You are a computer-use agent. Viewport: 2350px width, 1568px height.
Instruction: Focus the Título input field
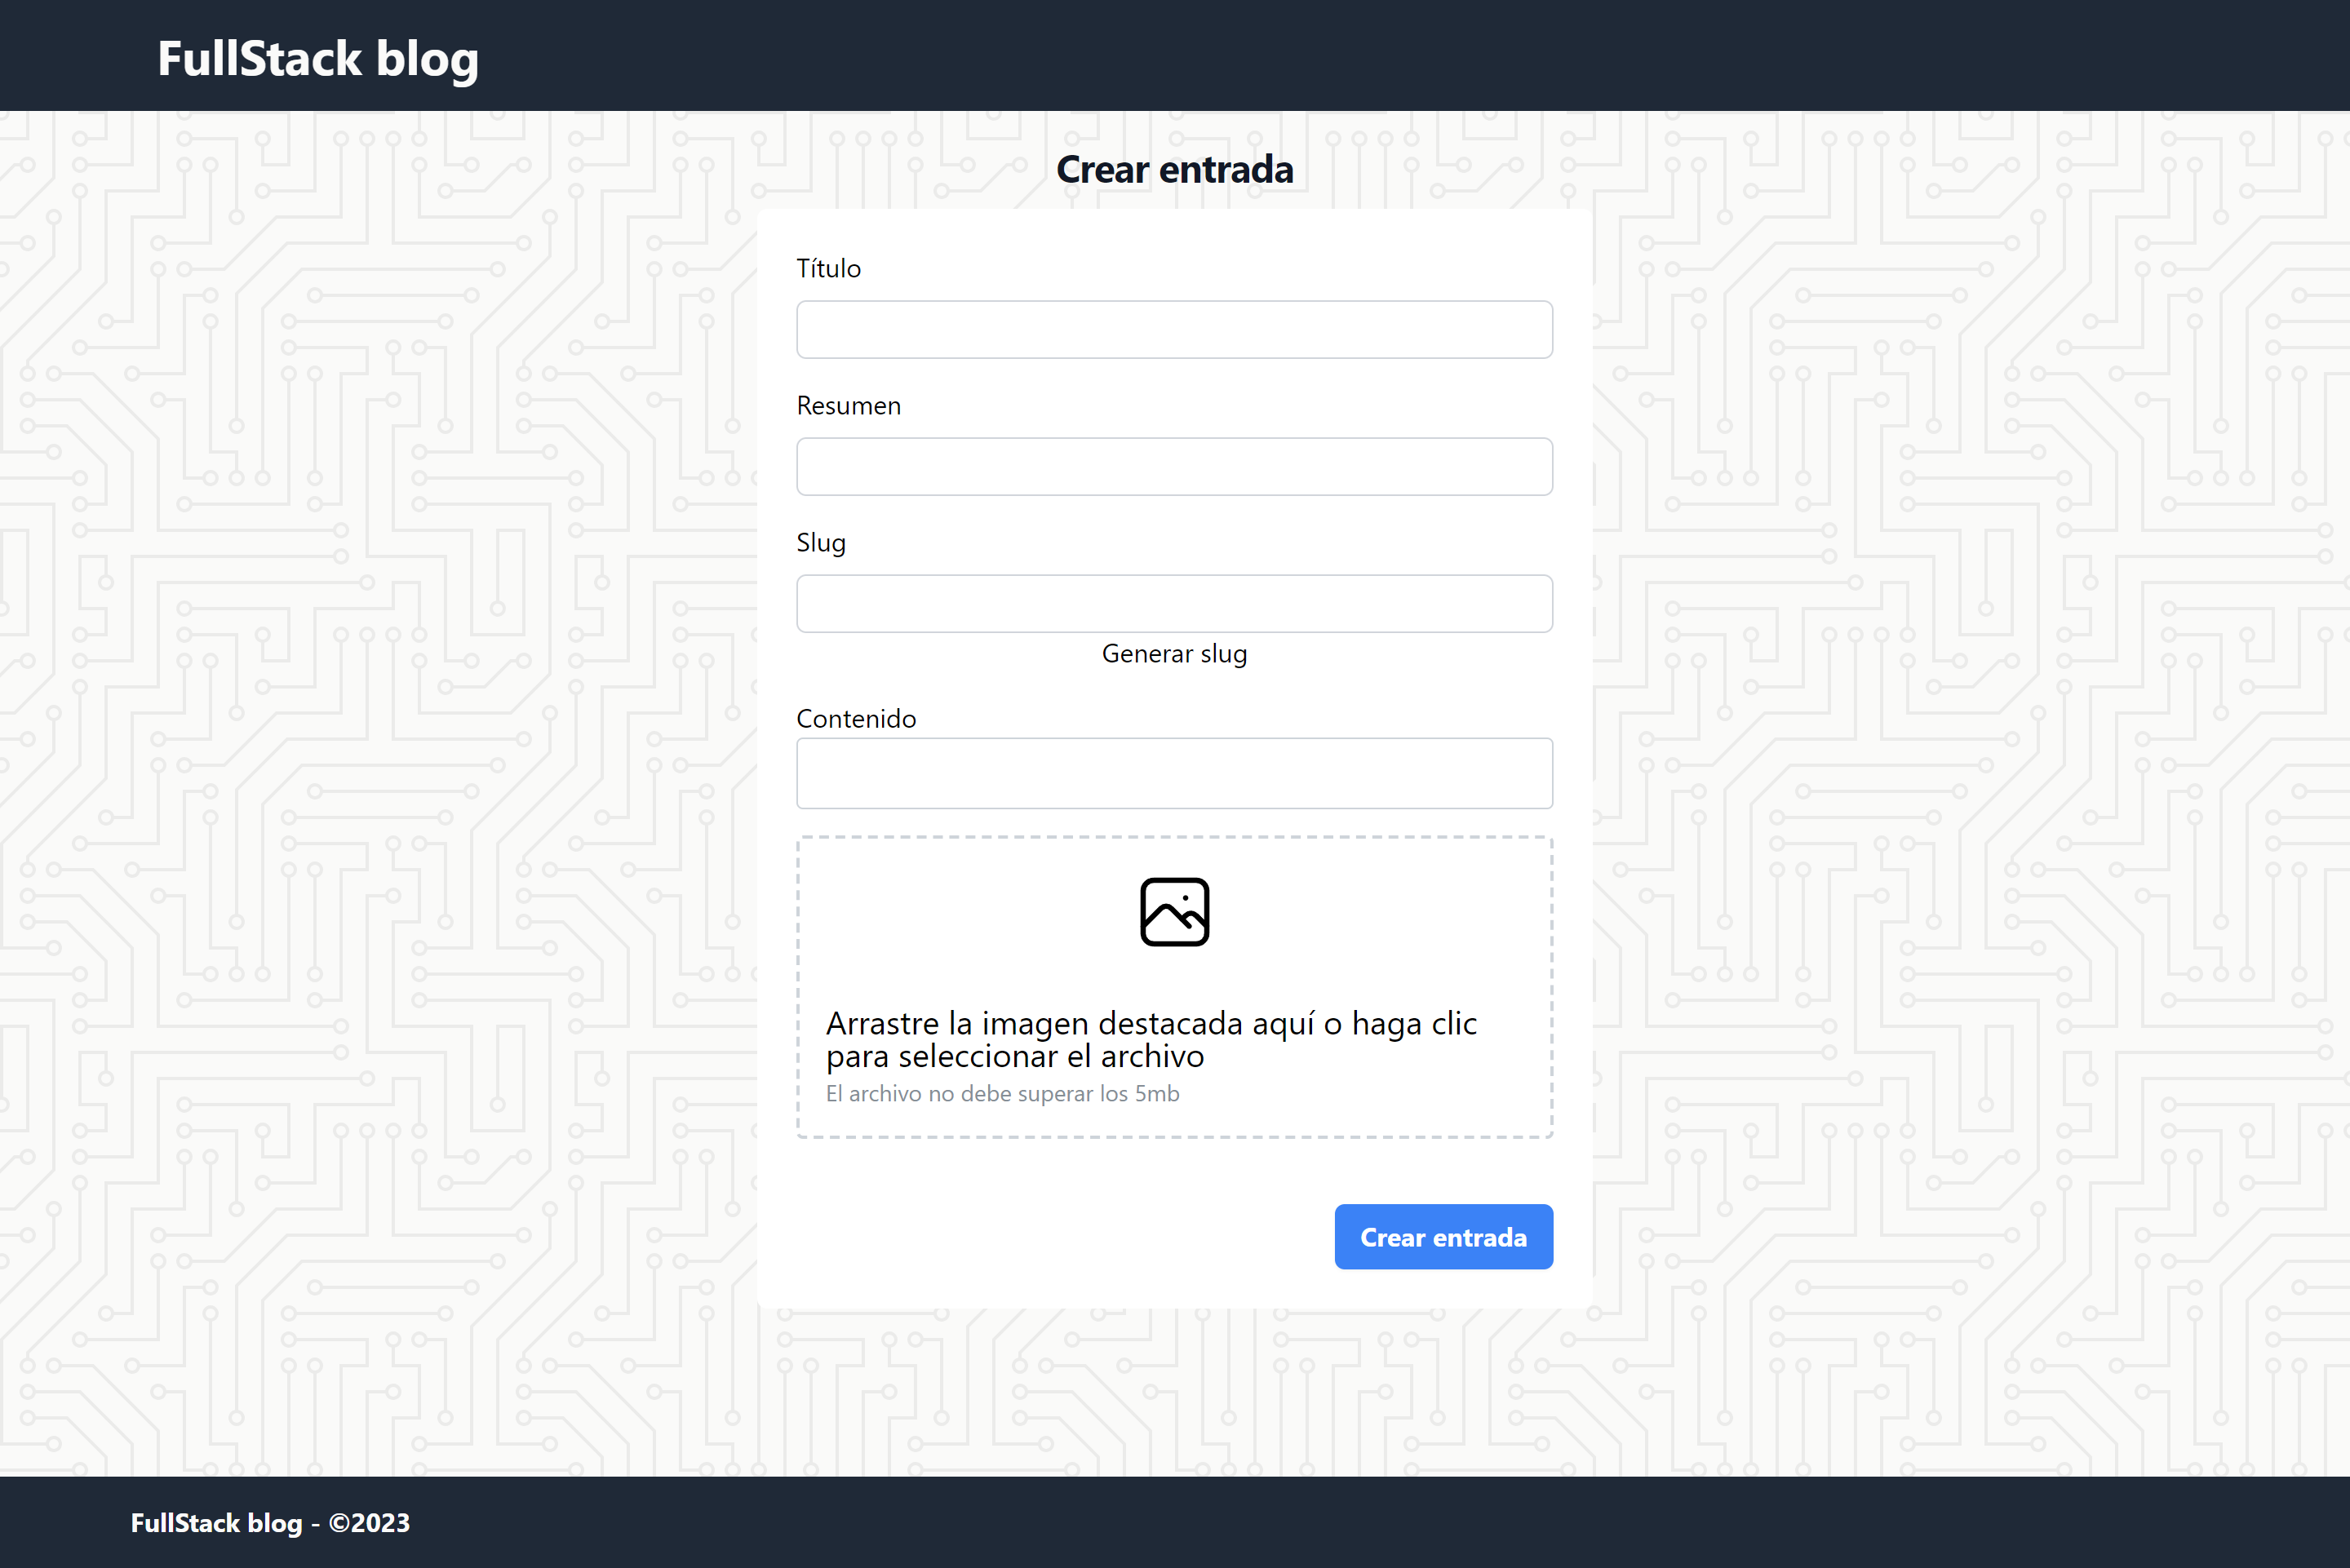pos(1174,330)
